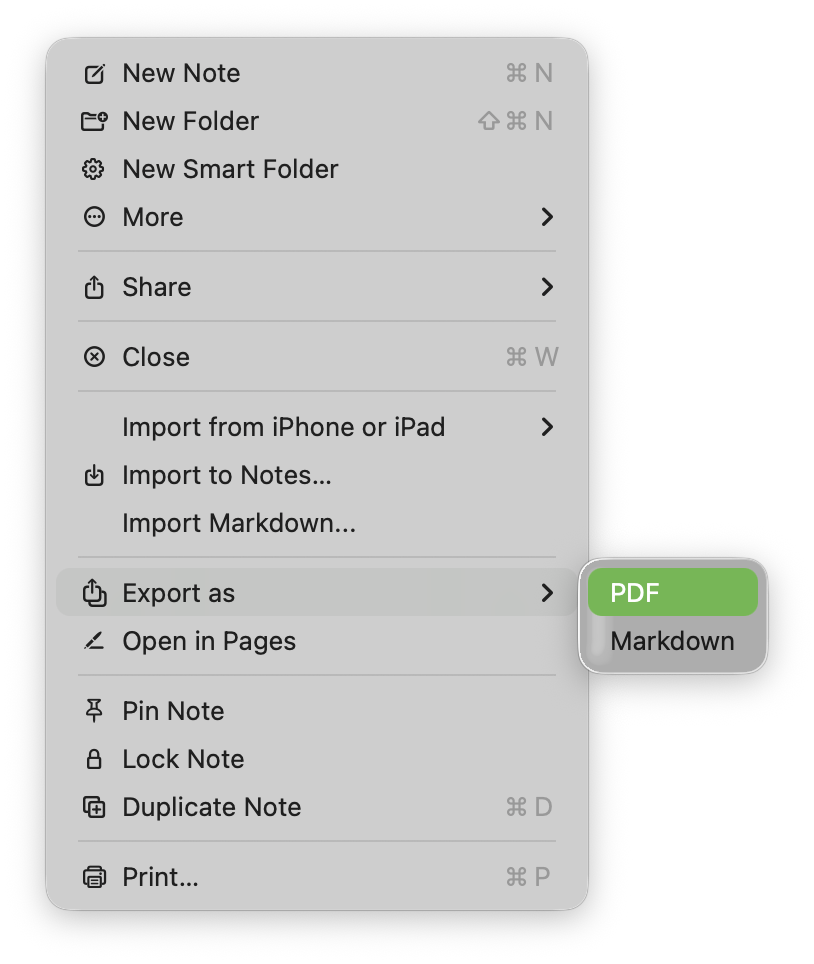
Task: Open Import from iPhone or iPad chevron
Action: click(547, 427)
